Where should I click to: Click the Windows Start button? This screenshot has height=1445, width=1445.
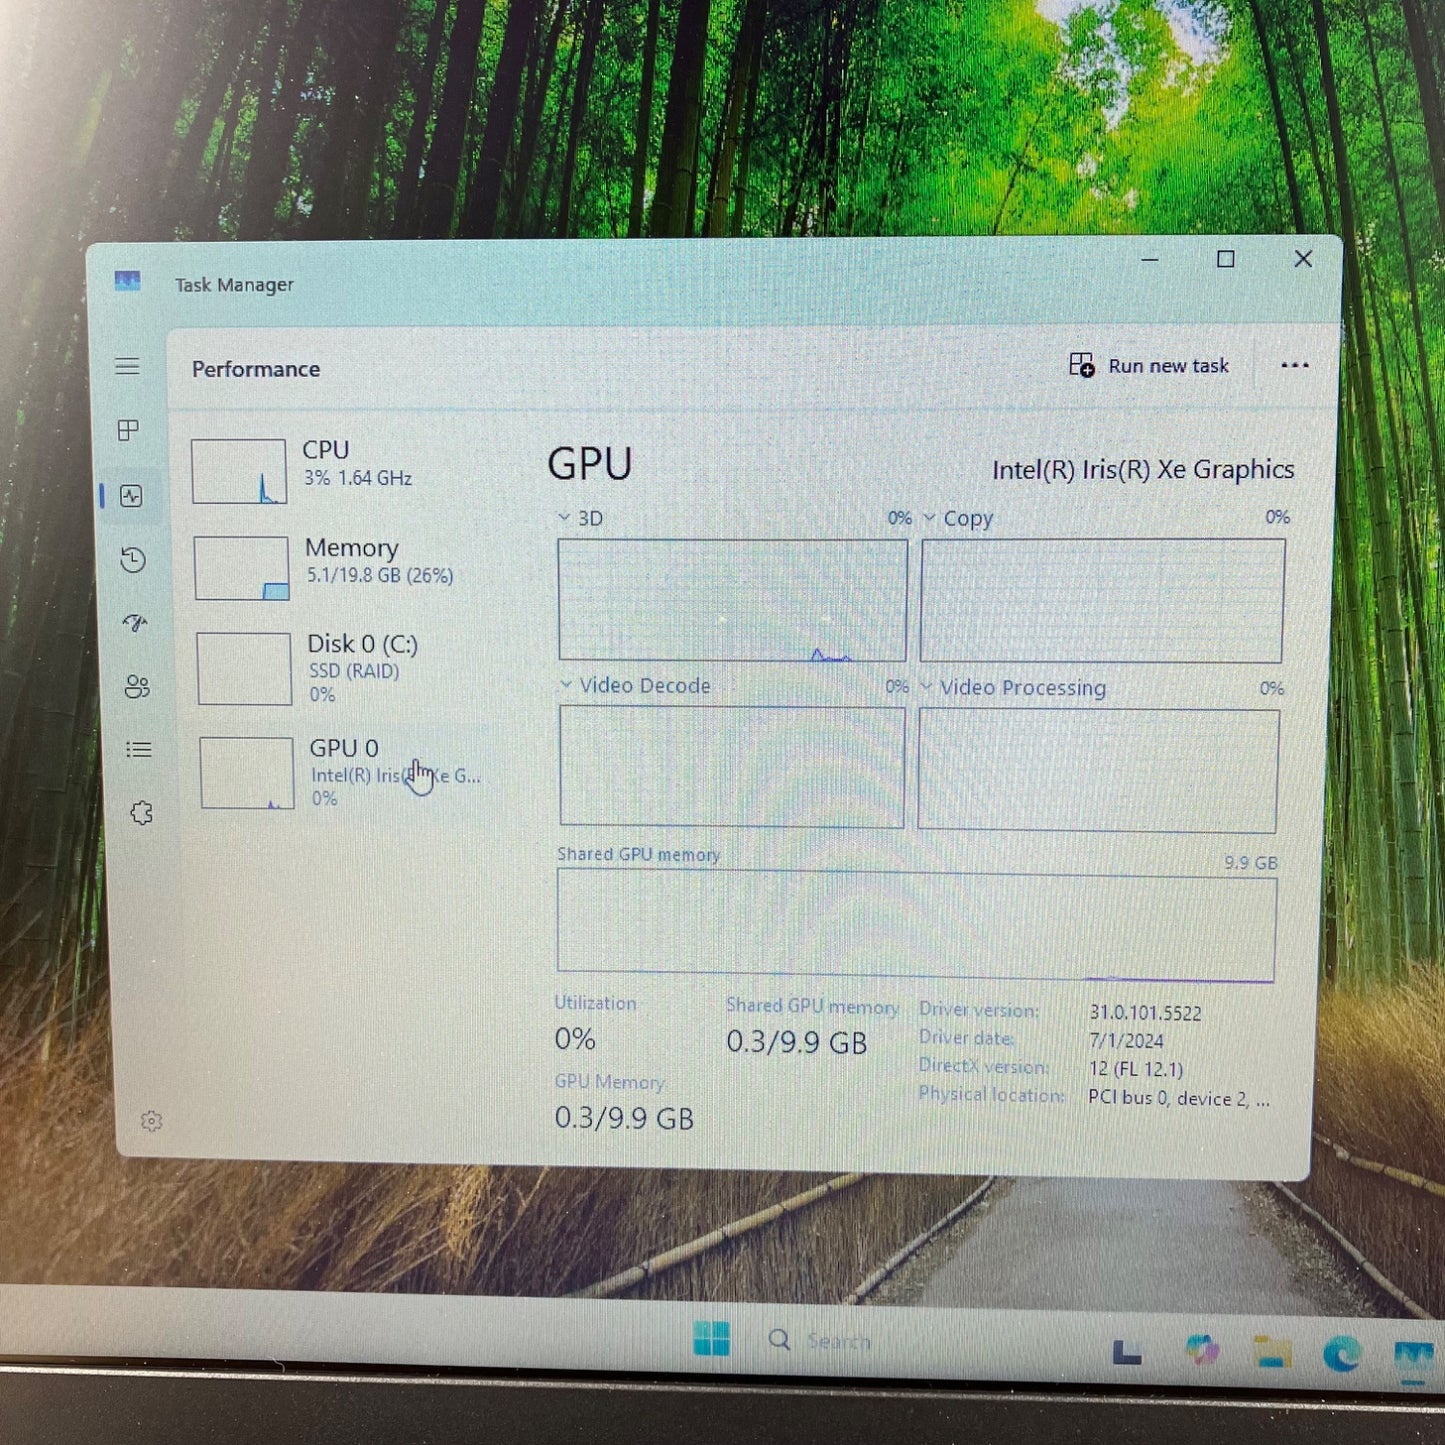click(x=712, y=1336)
